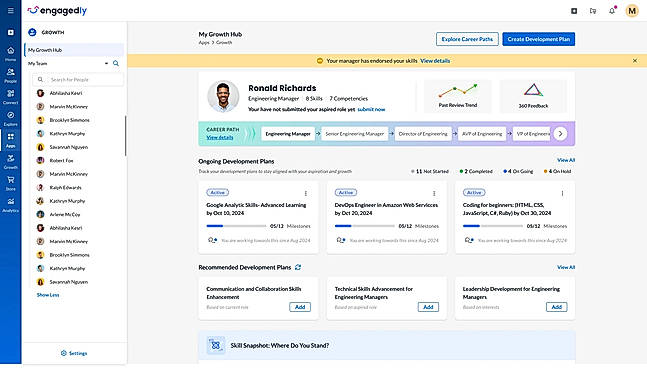Open Career Path View details link
This screenshot has height=368, width=647.
tap(220, 137)
